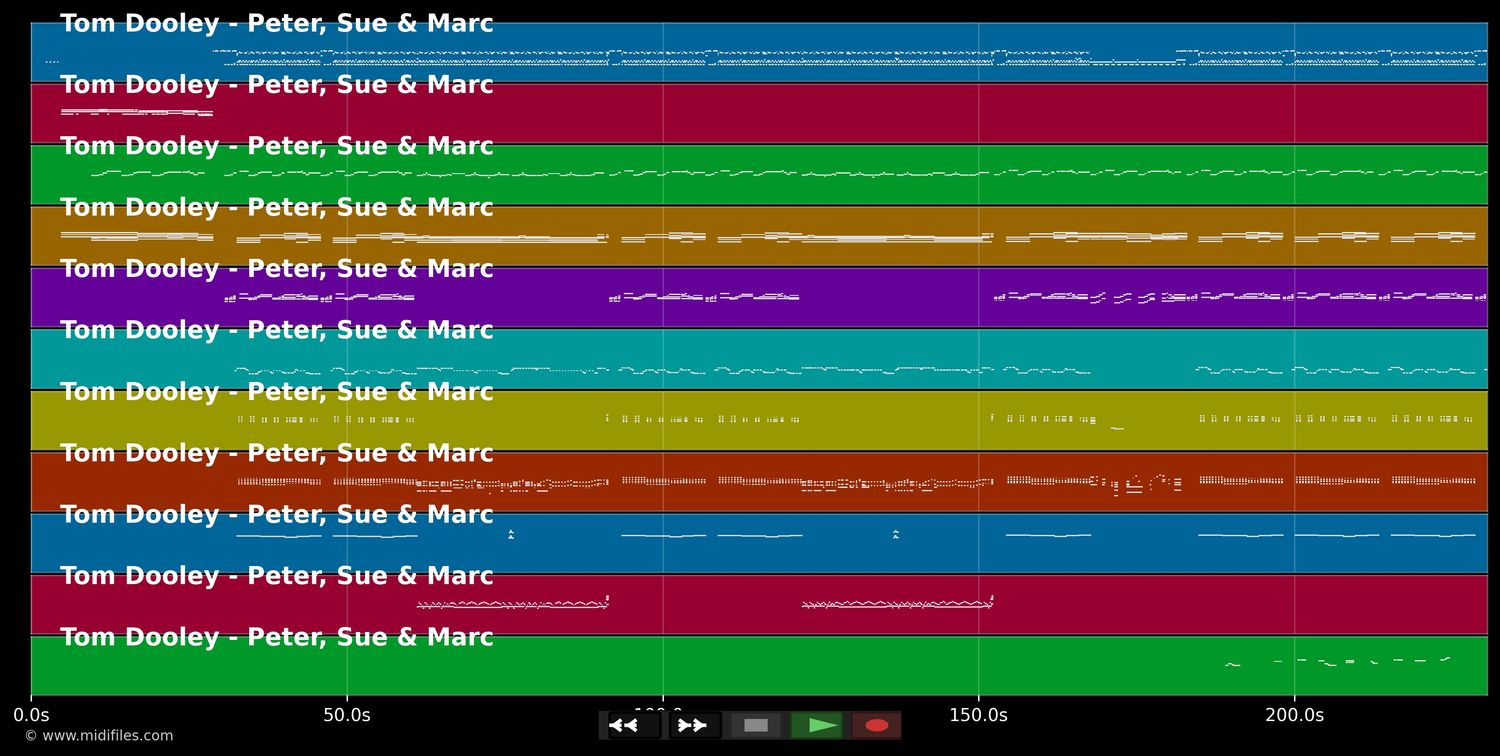Select the orange track's Tom Dooley label

point(277,208)
